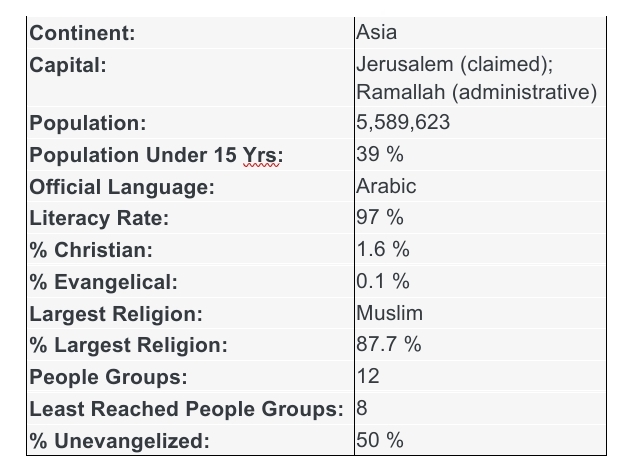Click the "Arabic" value cell
Screen dimensions: 628x476
pyautogui.click(x=386, y=186)
